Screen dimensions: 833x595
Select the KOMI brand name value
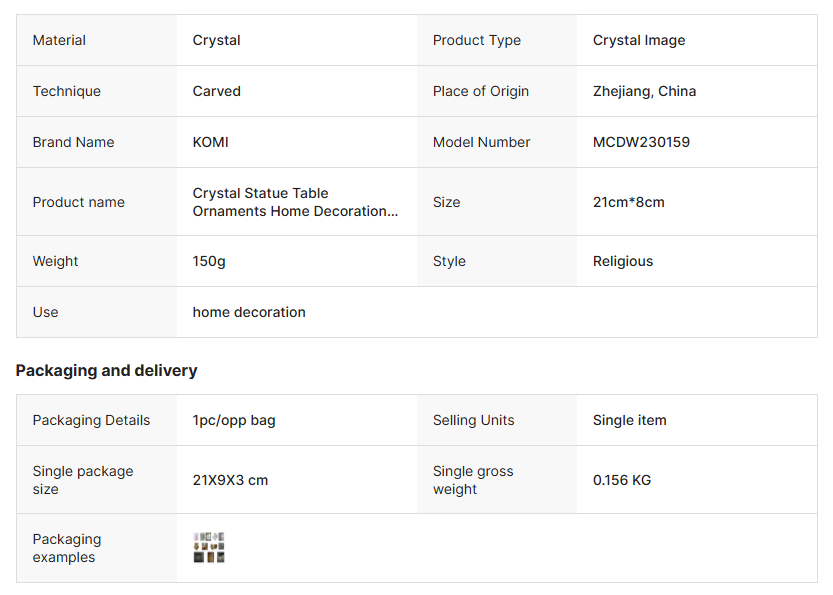(210, 142)
